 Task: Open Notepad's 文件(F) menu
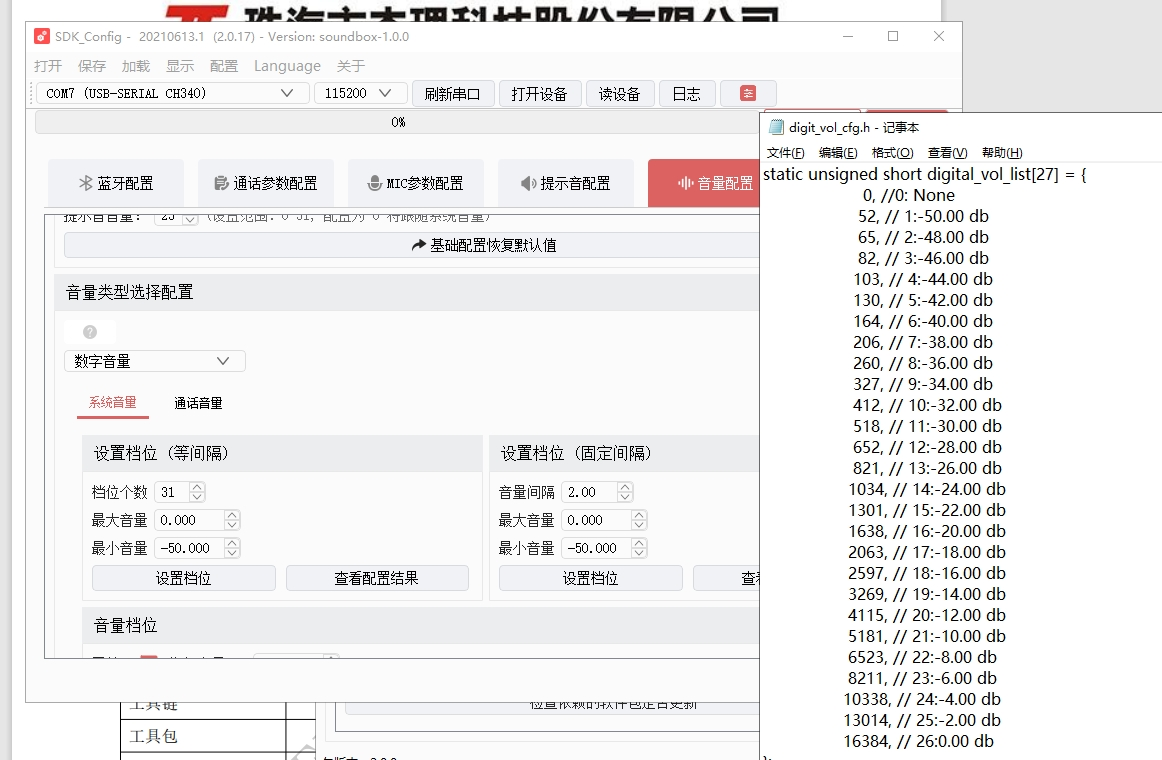pyautogui.click(x=786, y=153)
